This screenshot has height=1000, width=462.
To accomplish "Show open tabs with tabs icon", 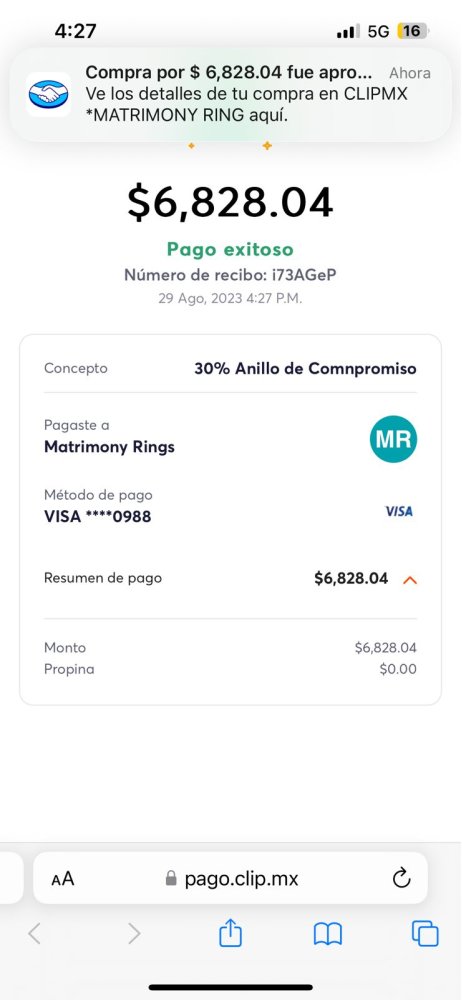I will tap(425, 934).
